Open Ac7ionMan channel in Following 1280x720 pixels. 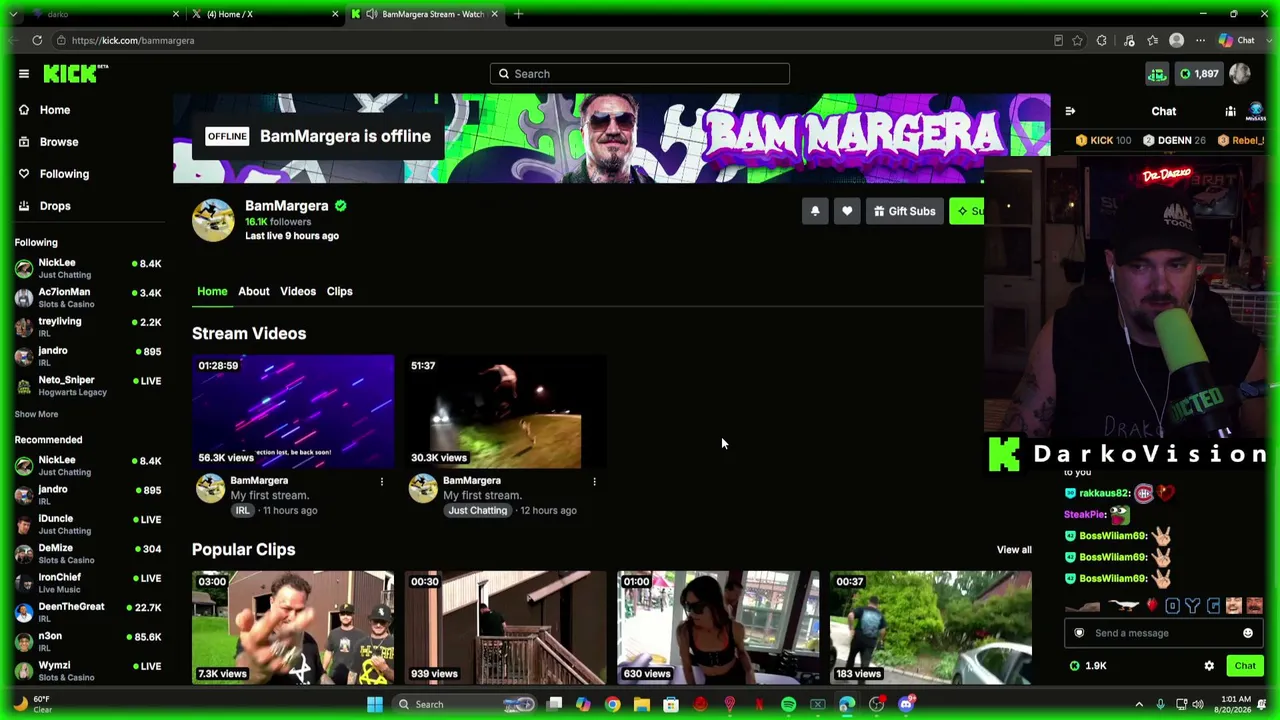(x=88, y=297)
